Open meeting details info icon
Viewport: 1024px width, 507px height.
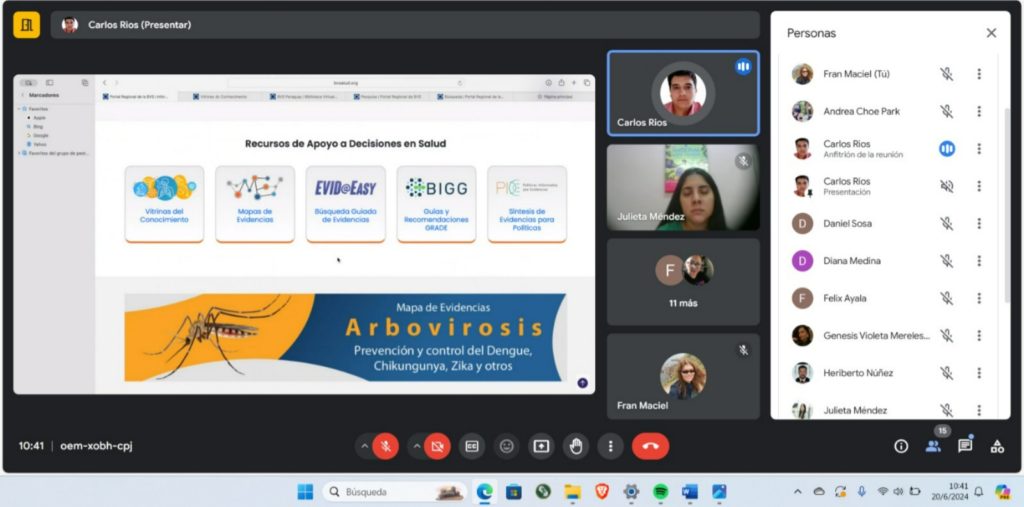[x=901, y=446]
